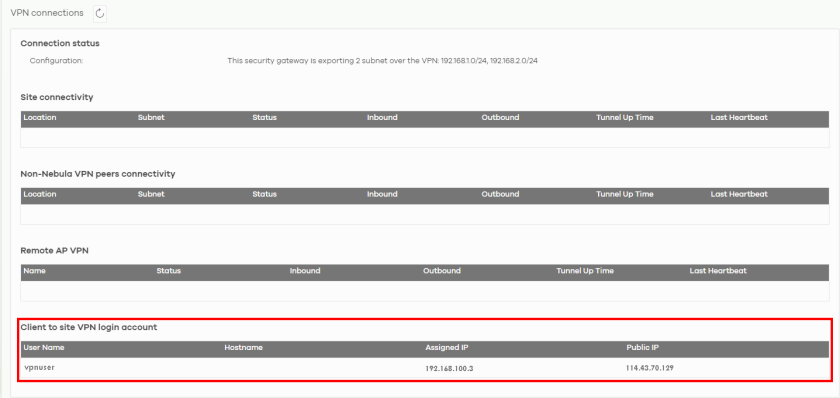Image resolution: width=840 pixels, height=398 pixels.
Task: Click Outbound header in Non-Nebula VPN peers table
Action: pyautogui.click(x=500, y=194)
